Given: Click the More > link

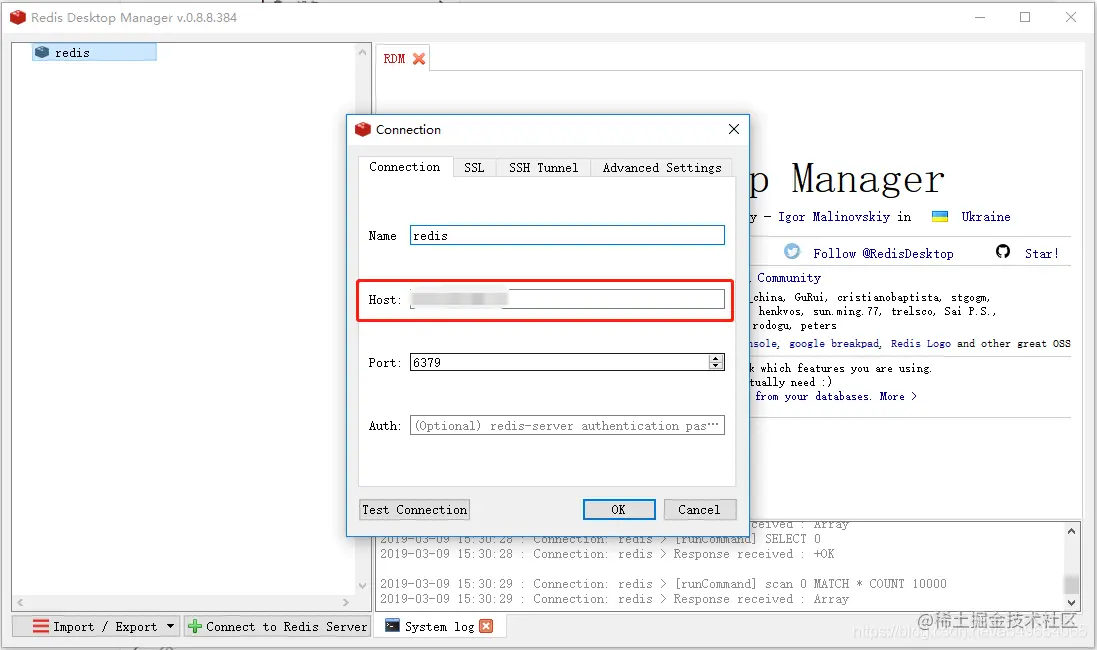Looking at the screenshot, I should pyautogui.click(x=898, y=396).
